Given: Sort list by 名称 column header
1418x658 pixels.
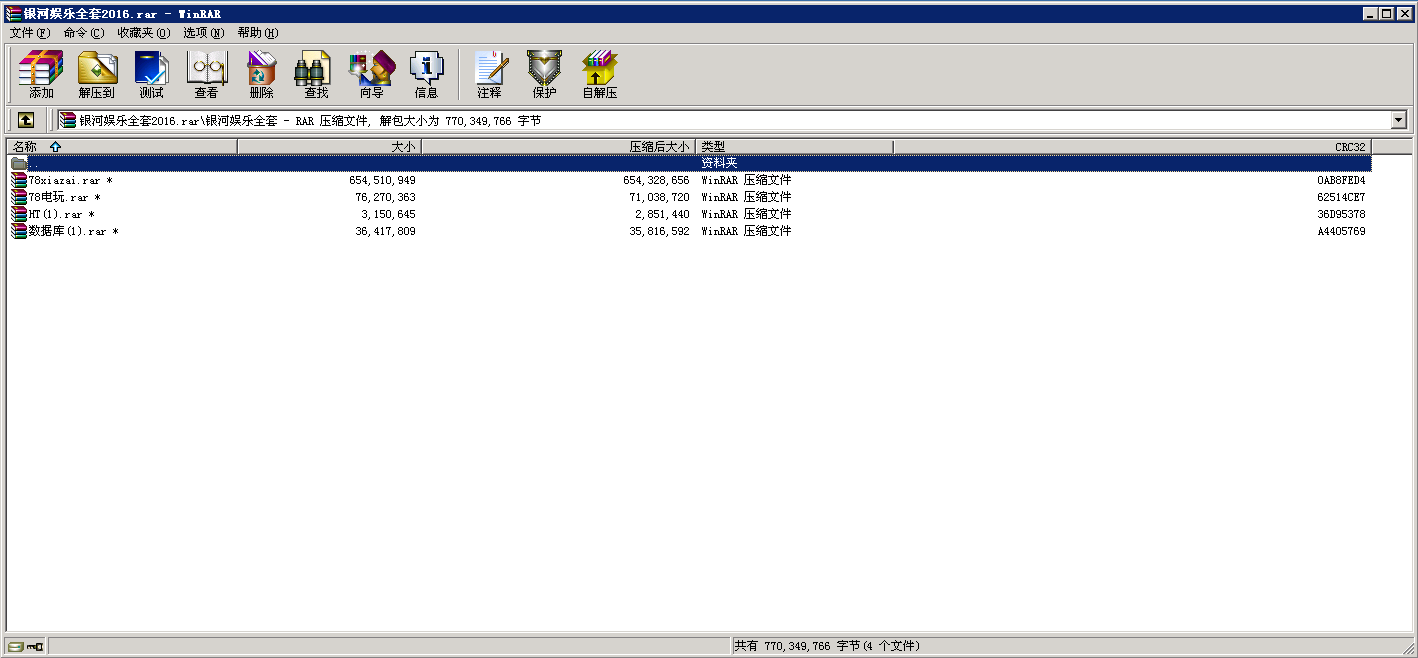Looking at the screenshot, I should tap(120, 147).
